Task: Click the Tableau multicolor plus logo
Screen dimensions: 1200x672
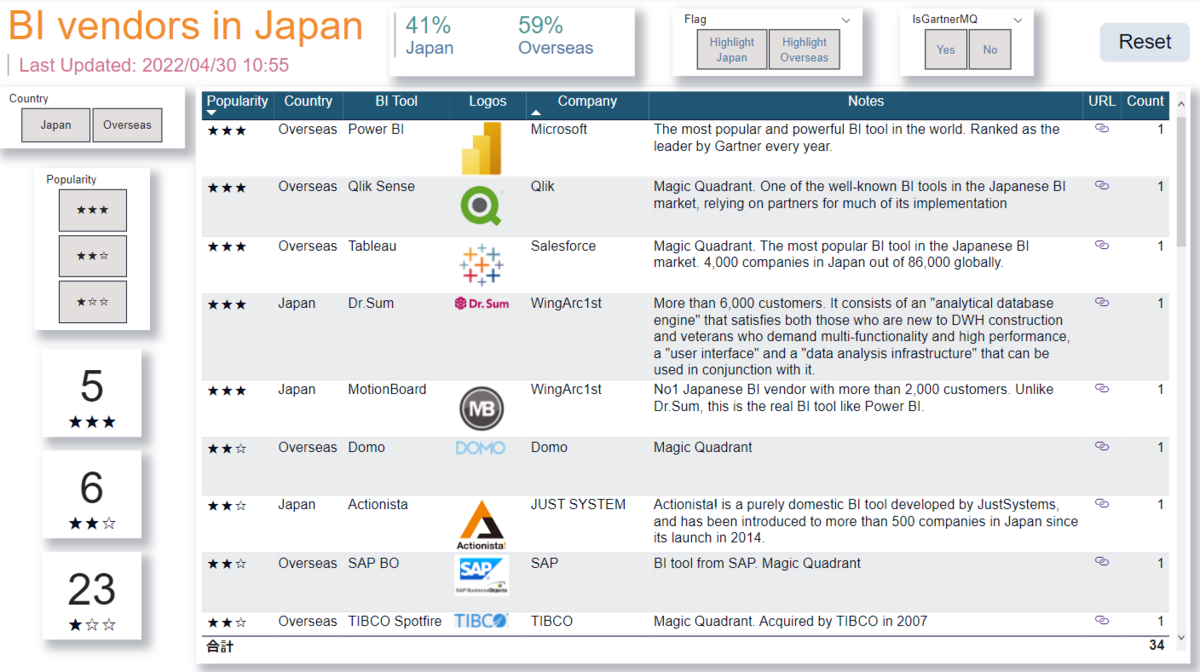Action: 481,265
